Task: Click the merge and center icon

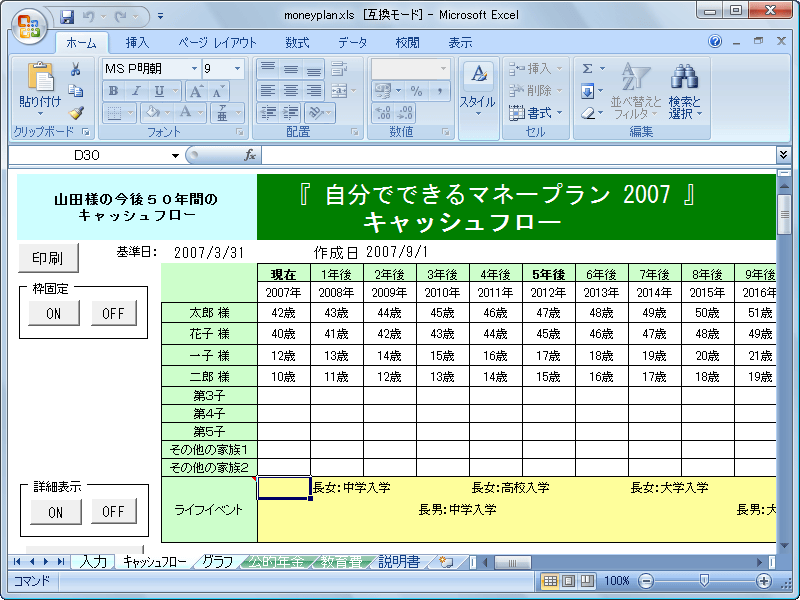Action: pos(339,91)
